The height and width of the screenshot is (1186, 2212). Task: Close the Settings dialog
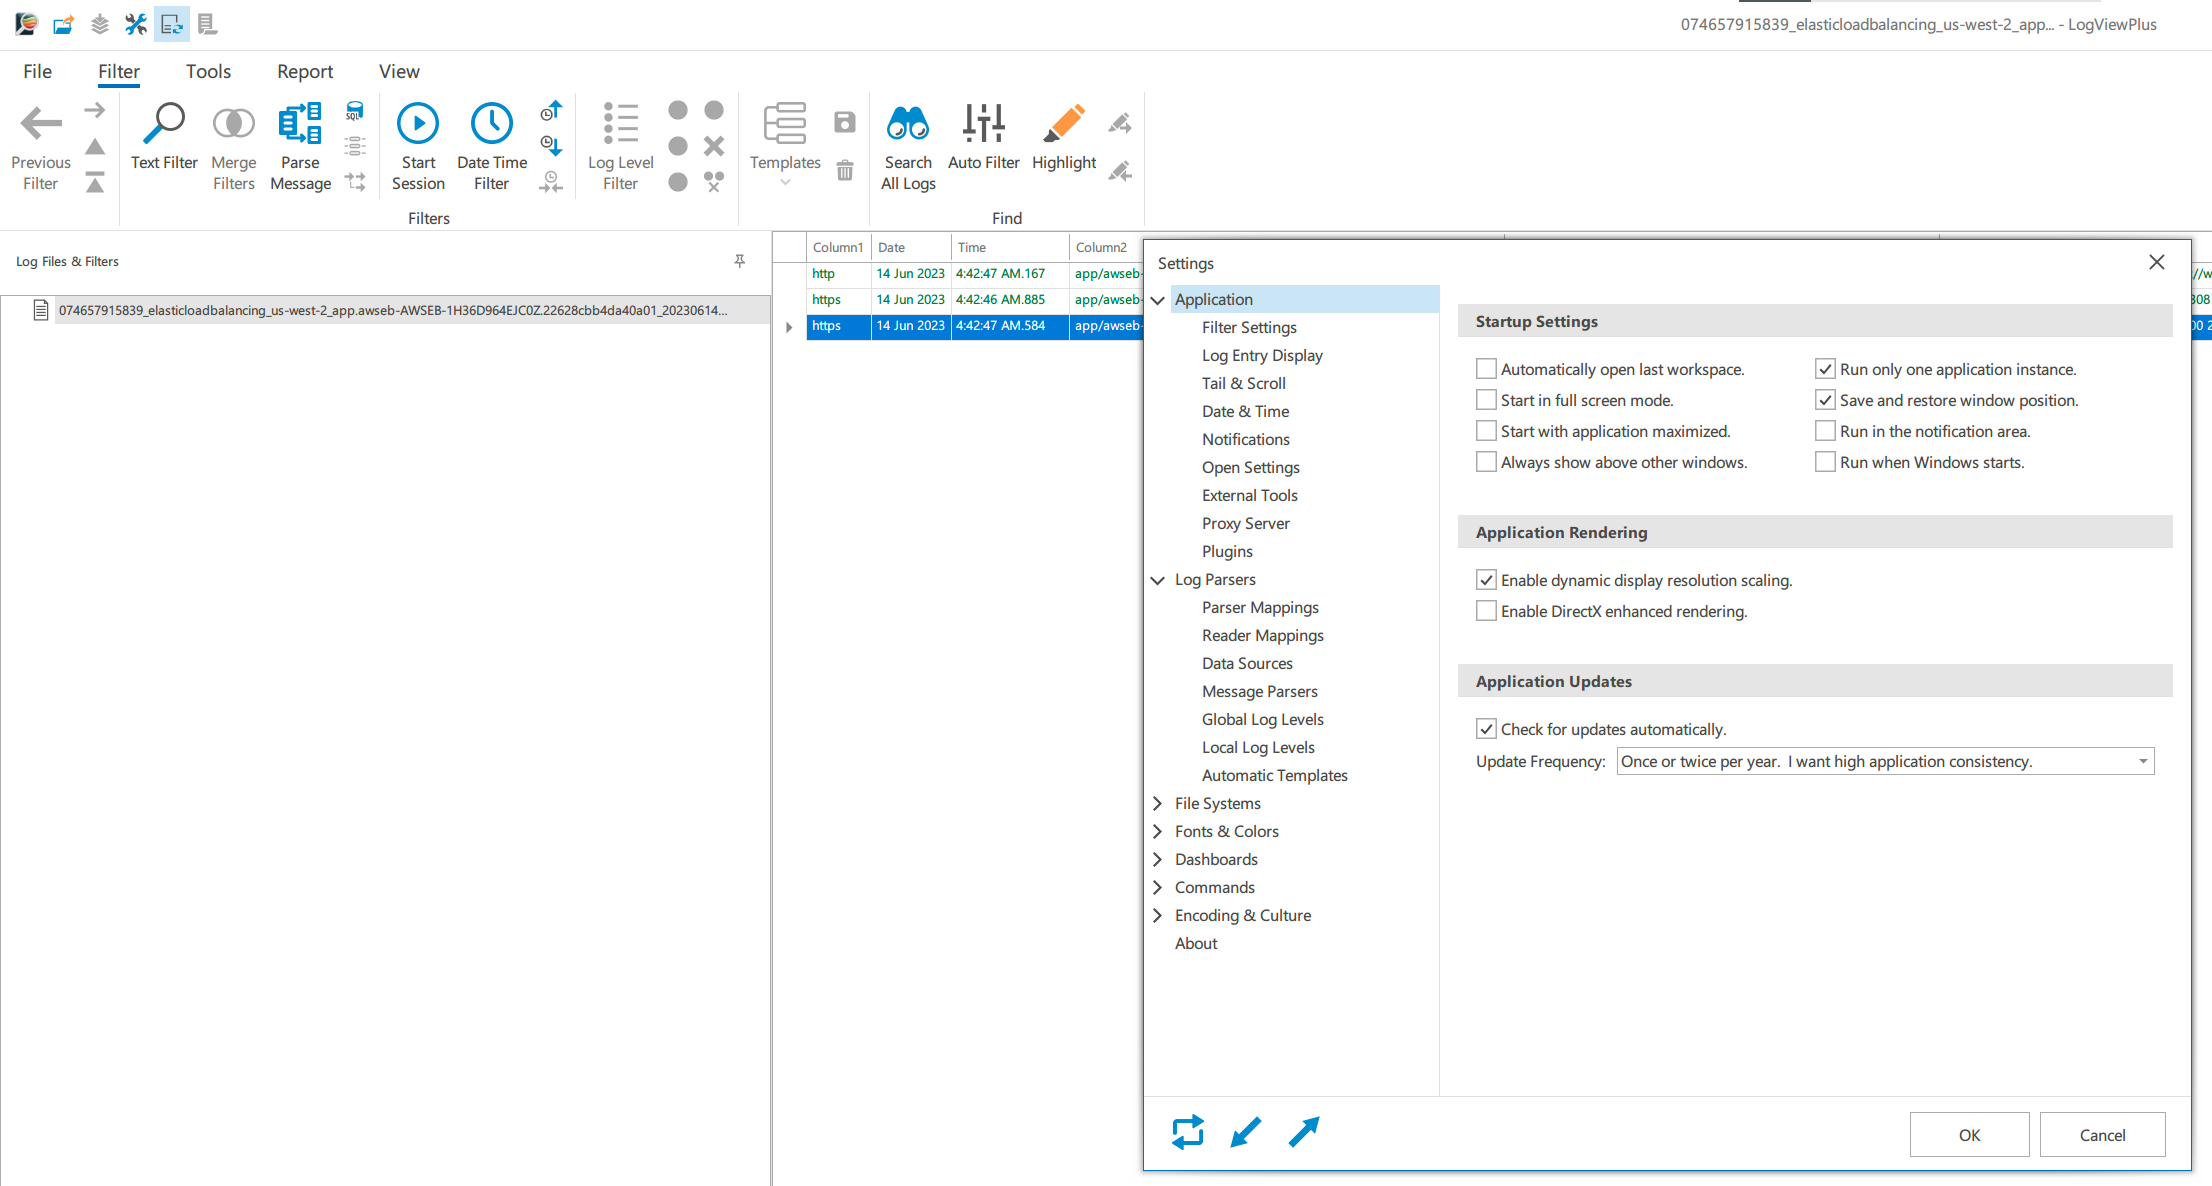[x=2157, y=262]
